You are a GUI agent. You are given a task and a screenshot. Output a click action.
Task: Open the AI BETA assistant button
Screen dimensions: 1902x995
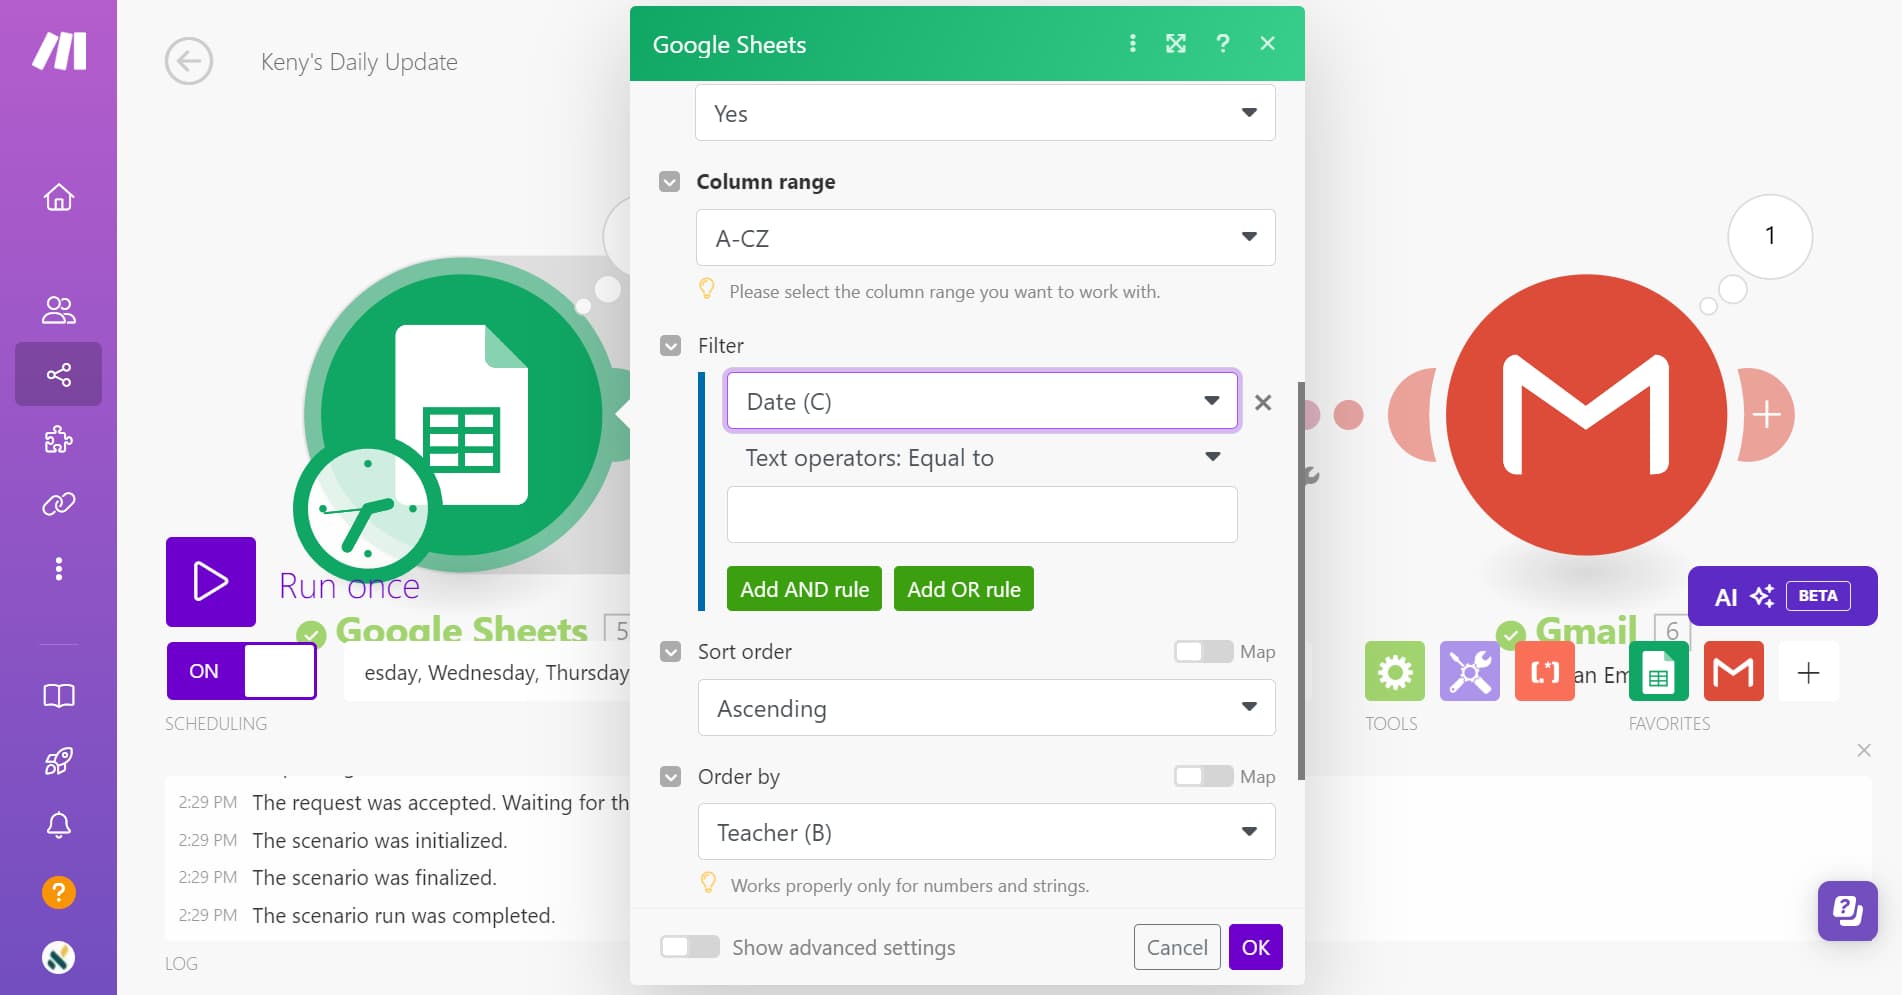pyautogui.click(x=1782, y=596)
